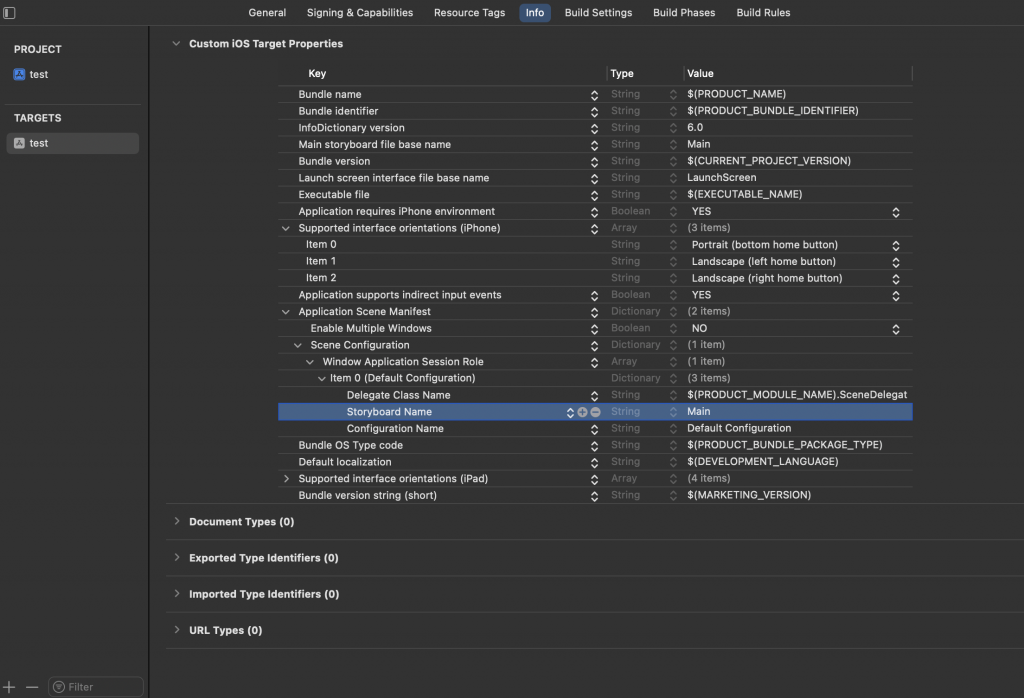Image resolution: width=1024 pixels, height=698 pixels.
Task: Click the plus icon on Storyboard Name row
Action: pos(582,412)
